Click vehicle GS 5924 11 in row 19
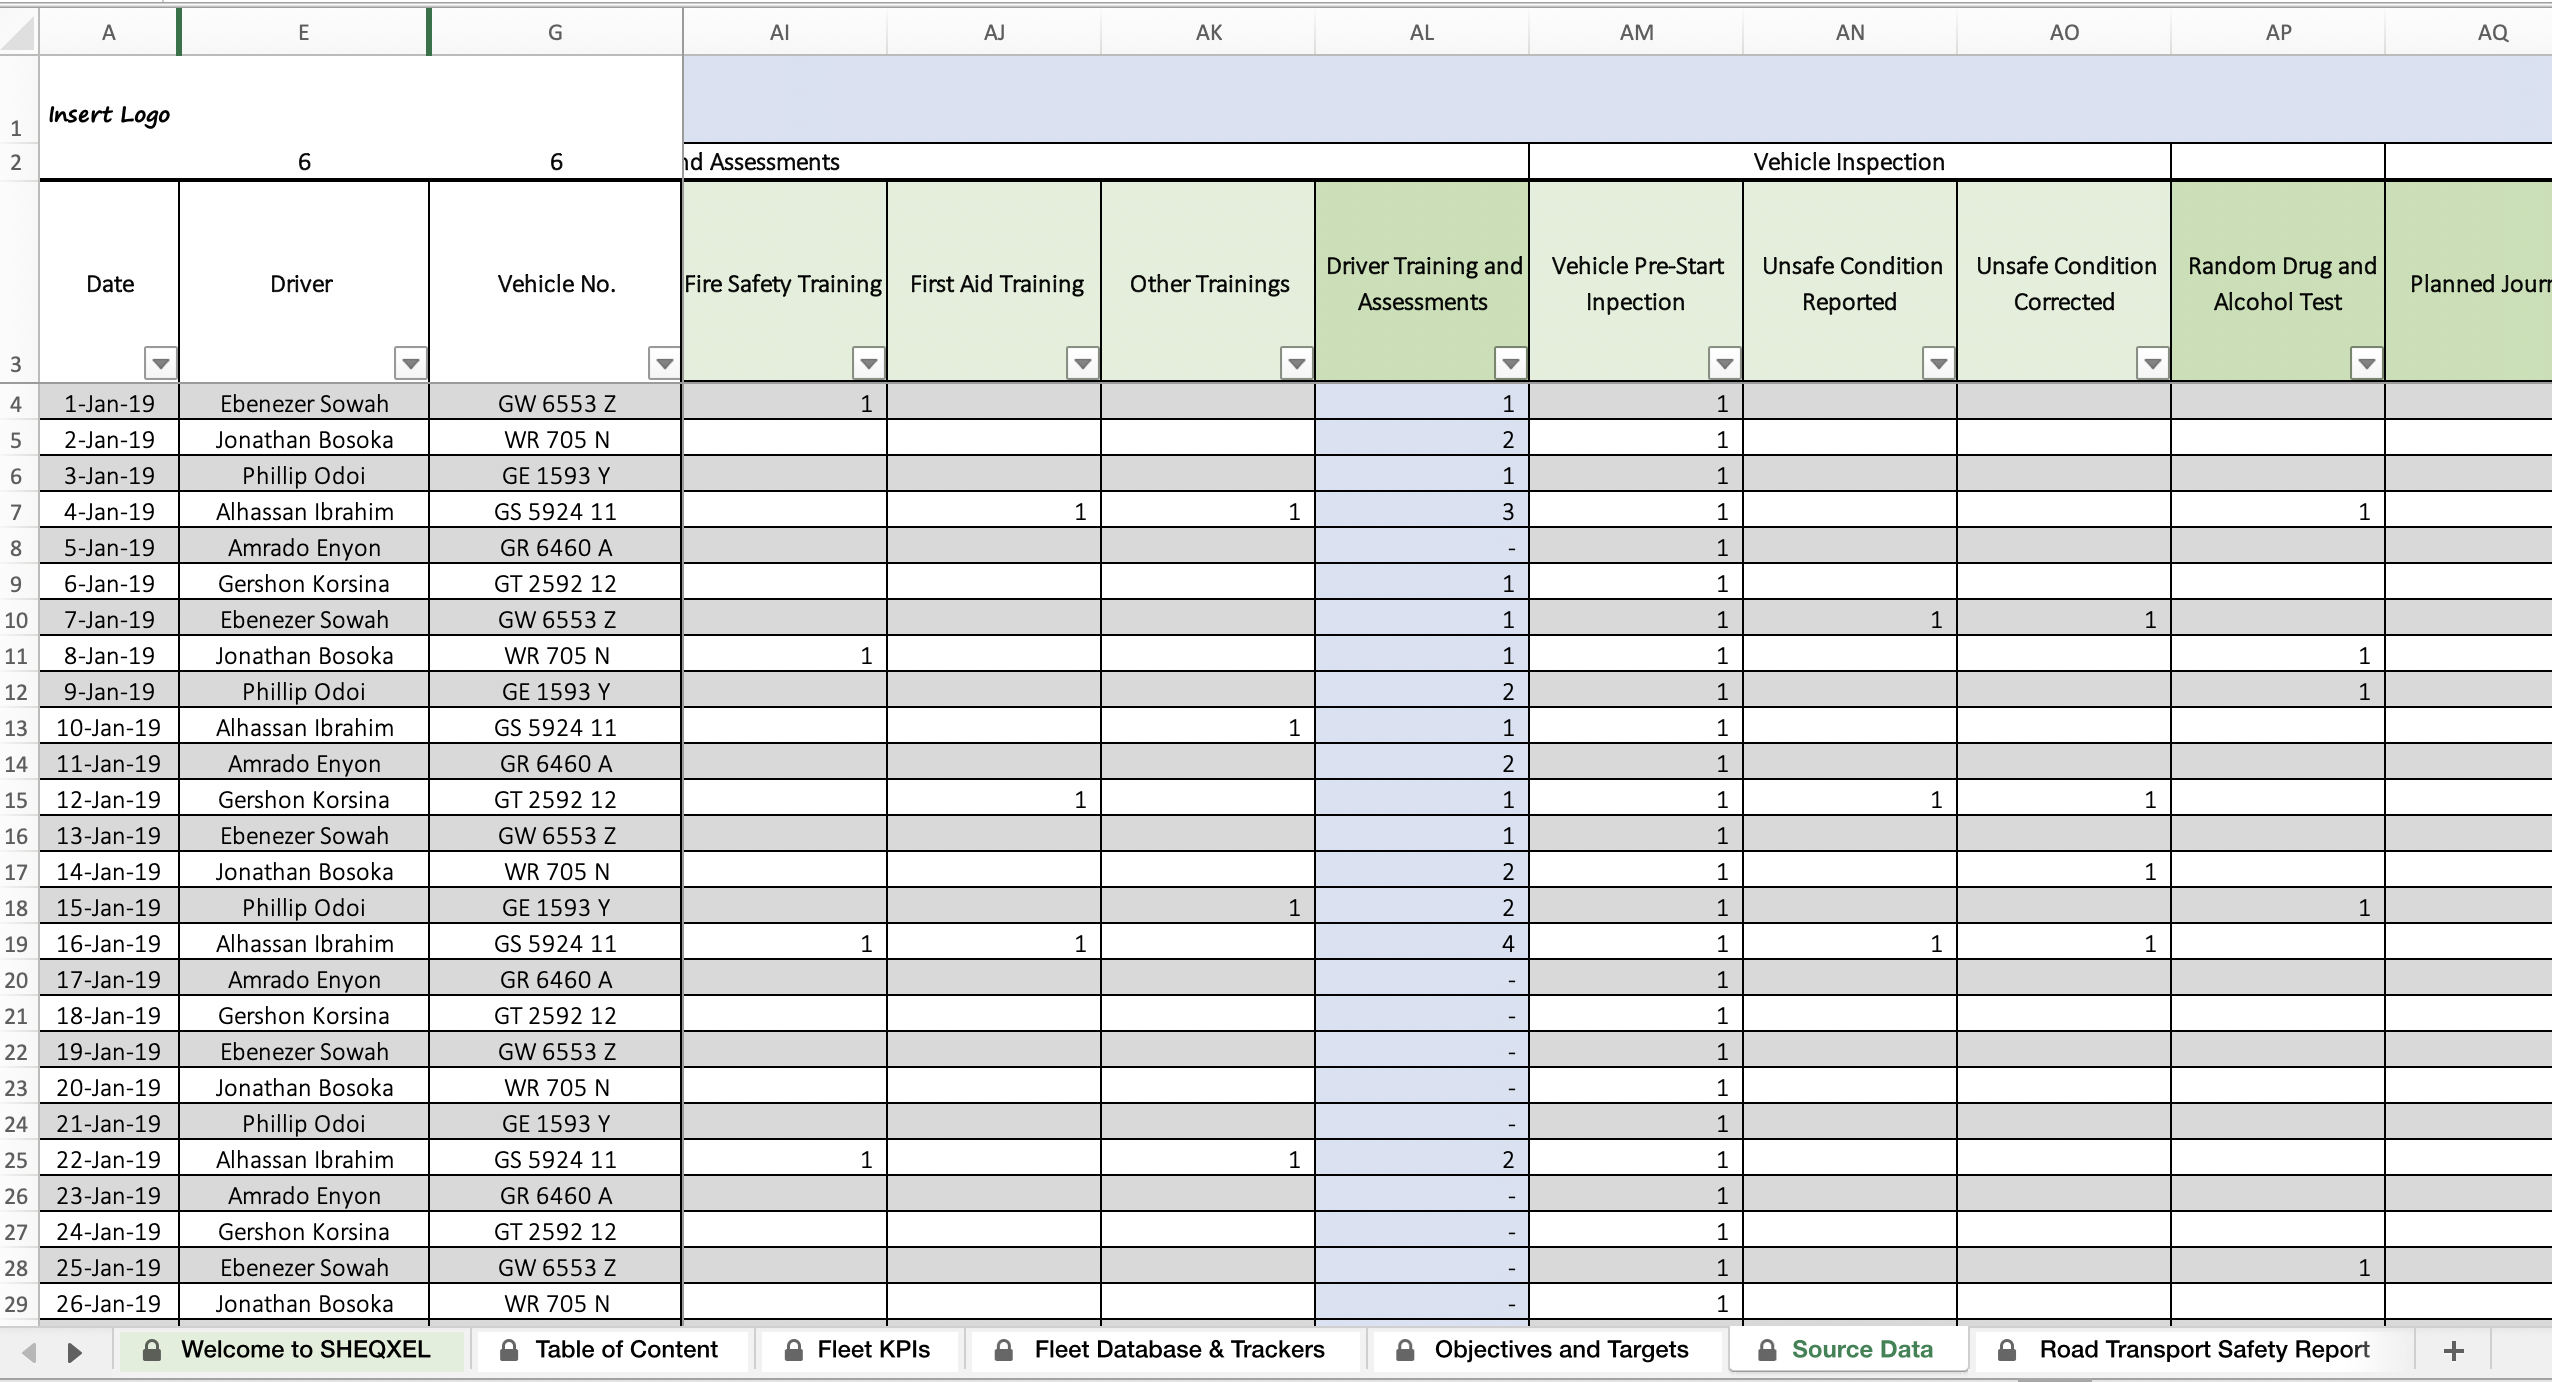Screen dimensions: 2552x1382 556,943
